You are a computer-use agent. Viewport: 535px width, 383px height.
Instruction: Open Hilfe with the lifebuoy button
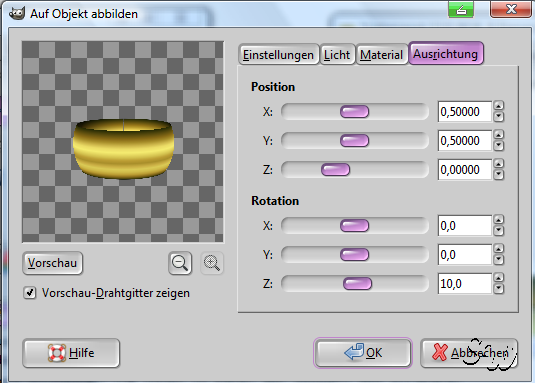pos(71,353)
